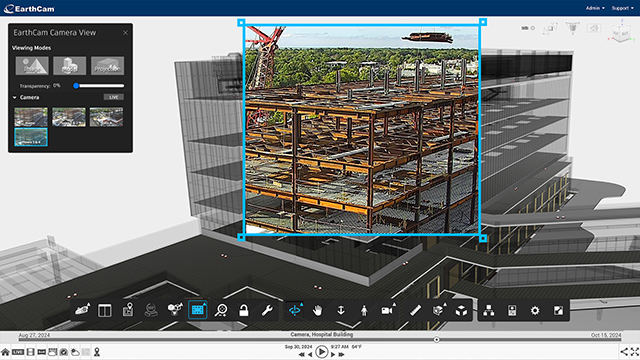Select the second camera thumbnail
This screenshot has height=360, width=640.
(x=69, y=117)
